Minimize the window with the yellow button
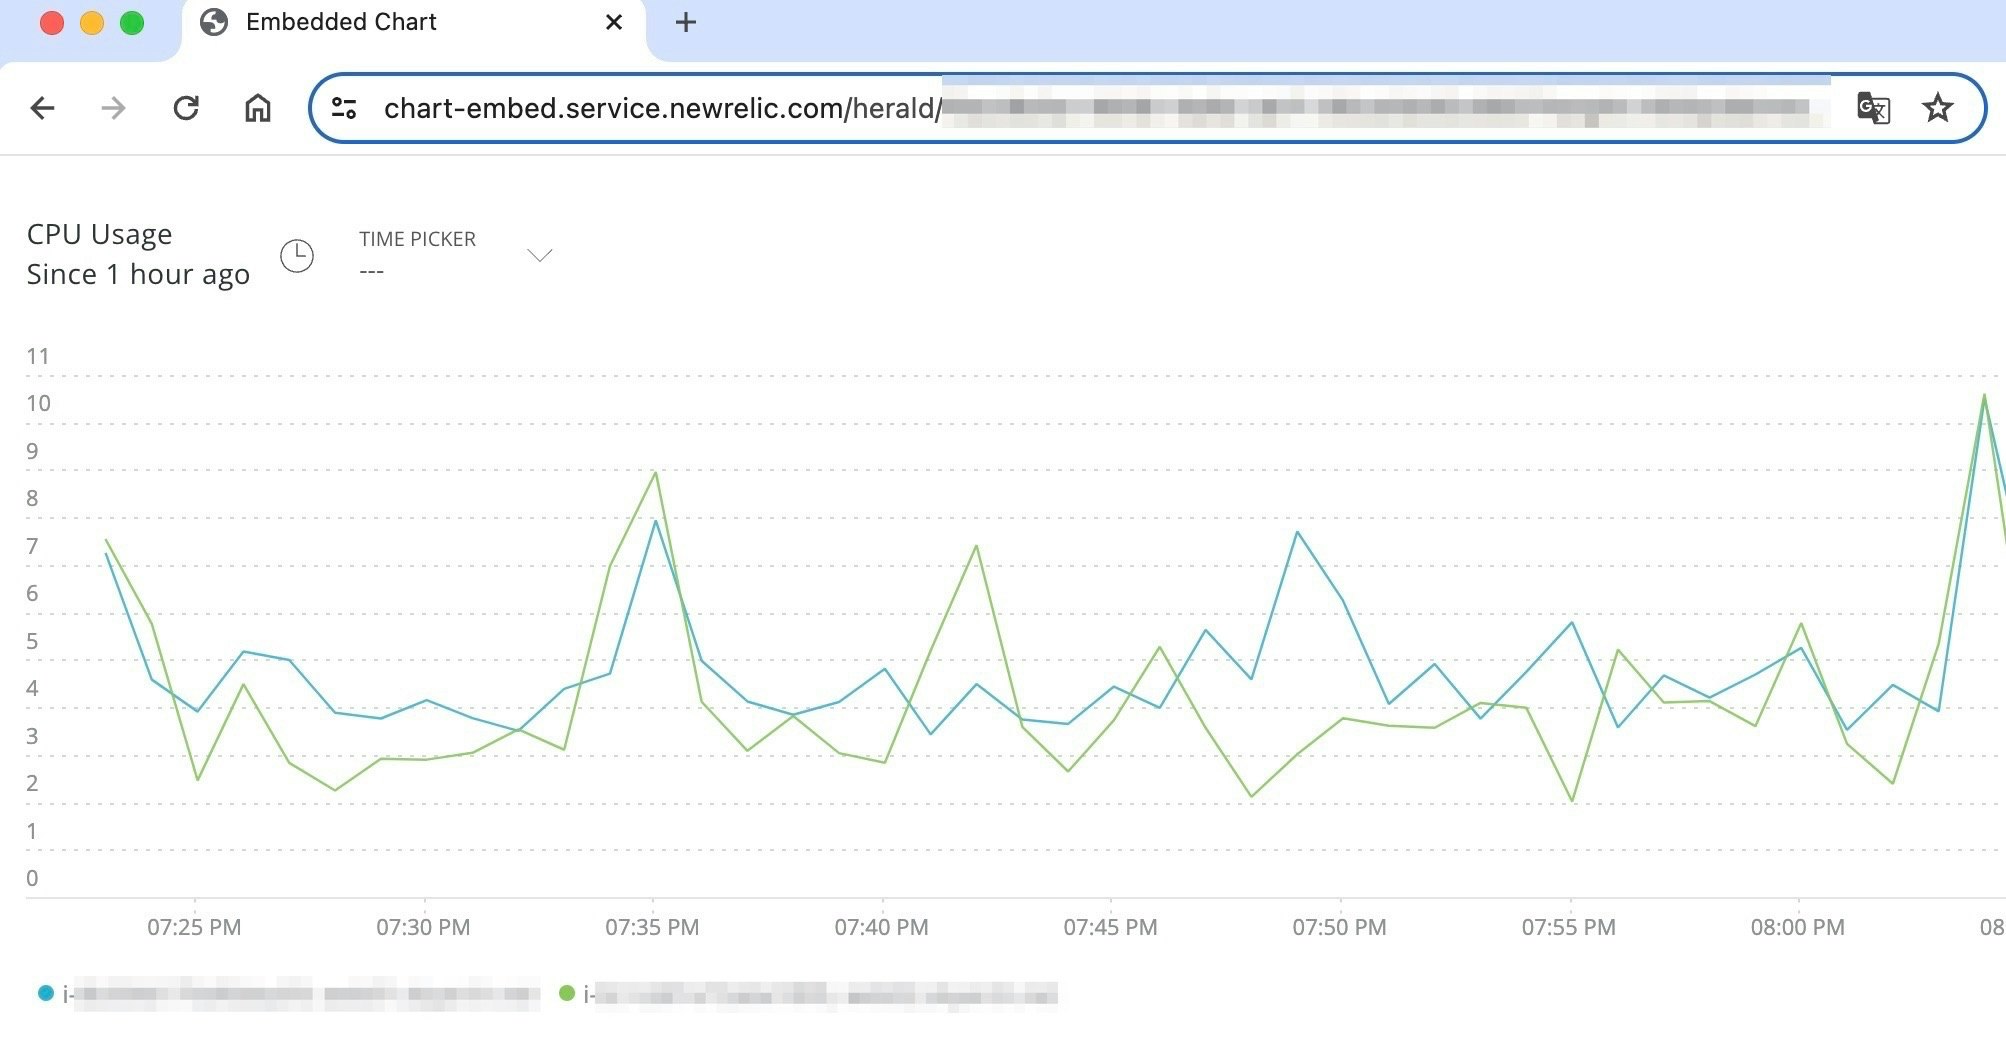The height and width of the screenshot is (1048, 2006). tap(92, 23)
